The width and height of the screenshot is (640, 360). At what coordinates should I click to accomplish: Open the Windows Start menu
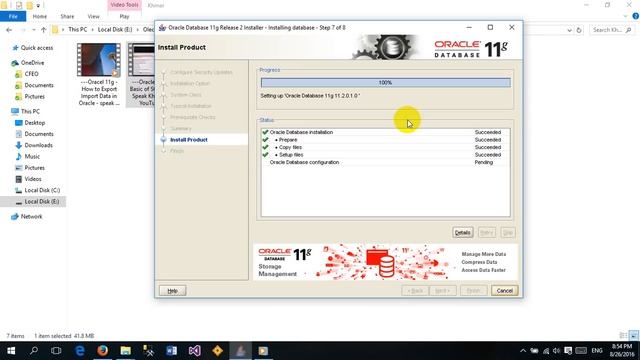coord(11,351)
